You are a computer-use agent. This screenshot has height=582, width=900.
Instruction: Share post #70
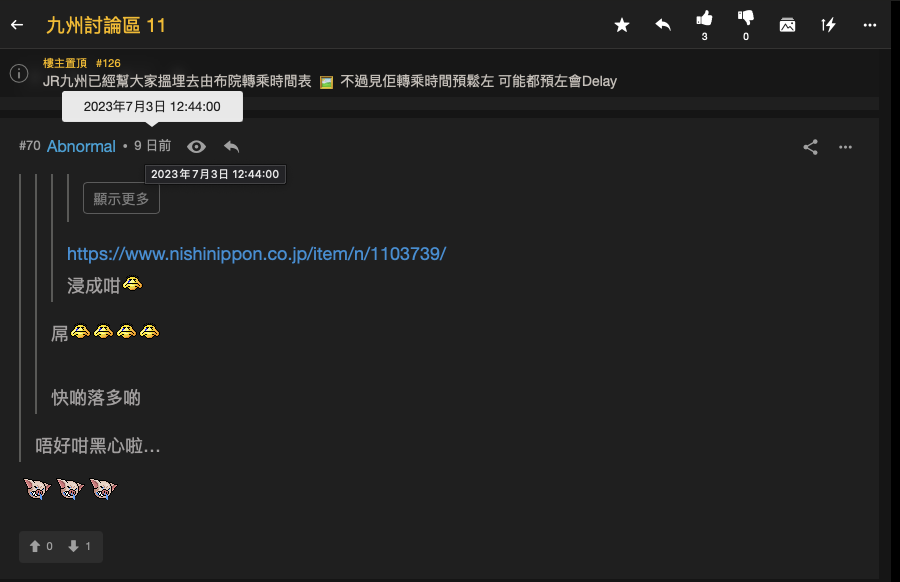[810, 147]
